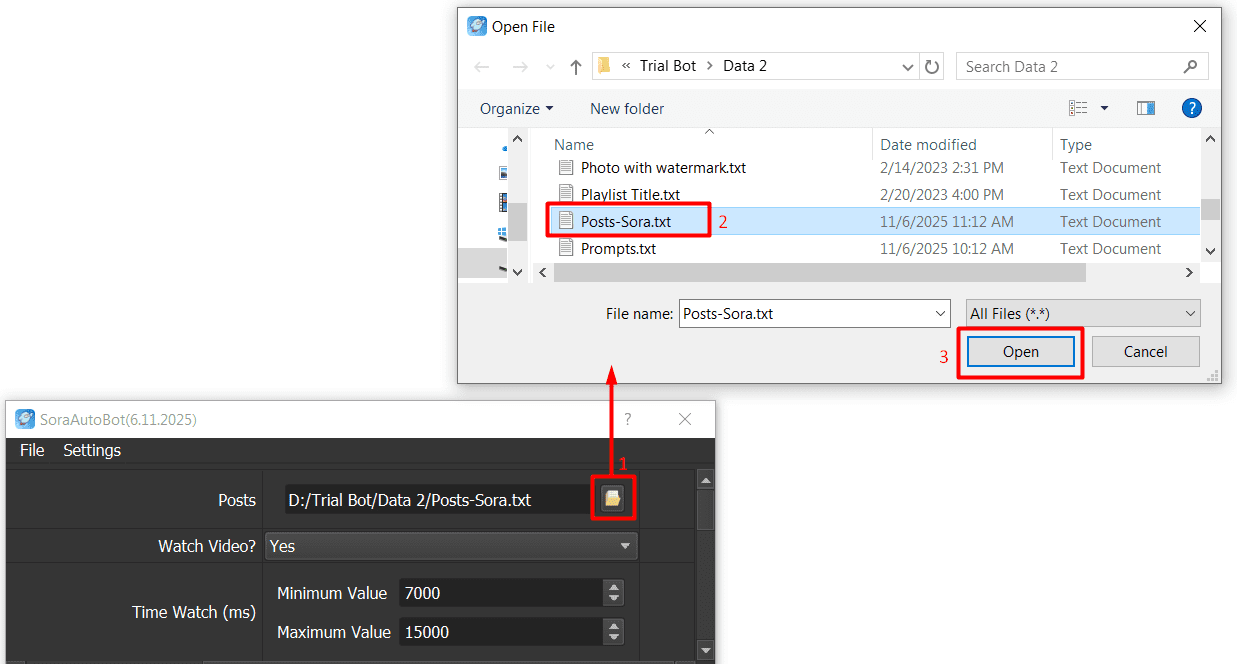This screenshot has width=1237, height=664.
Task: Click the Open button
Action: pyautogui.click(x=1020, y=352)
